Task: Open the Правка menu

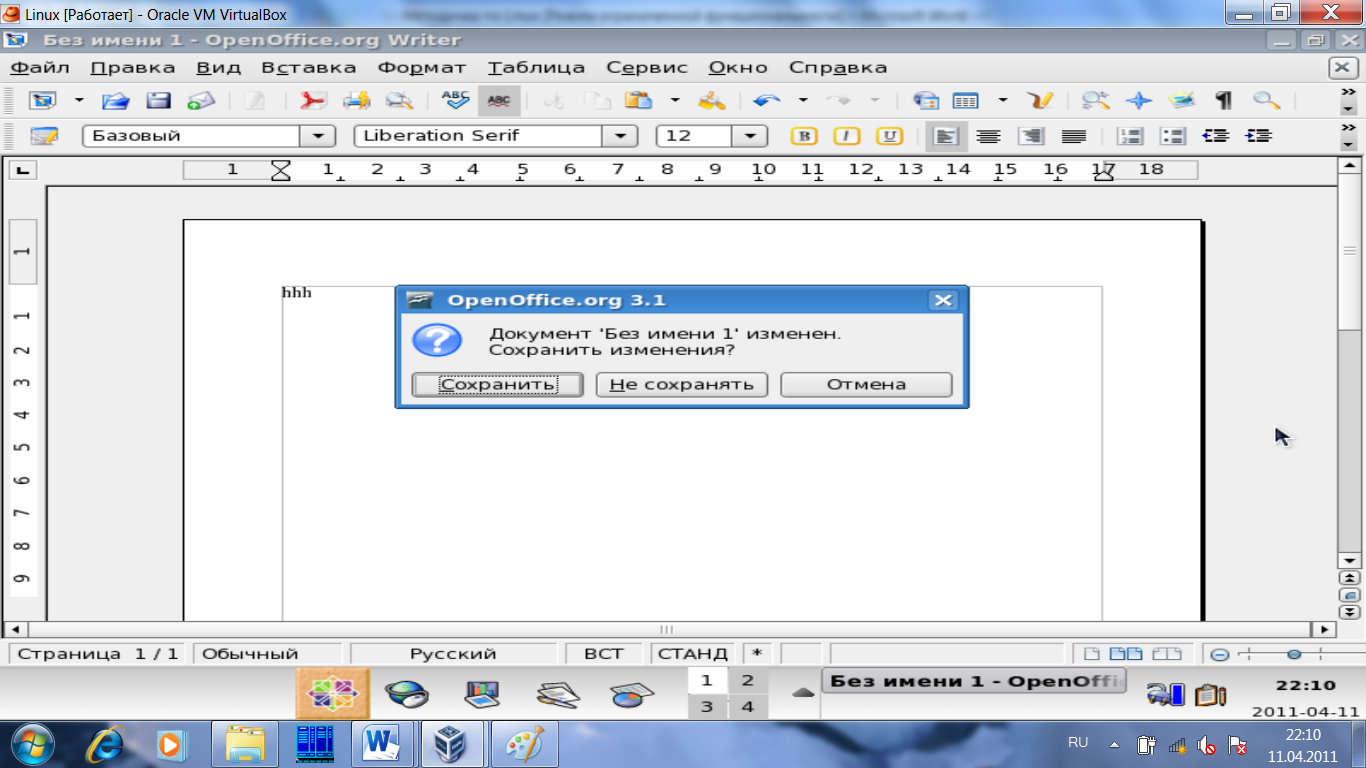Action: coord(132,68)
